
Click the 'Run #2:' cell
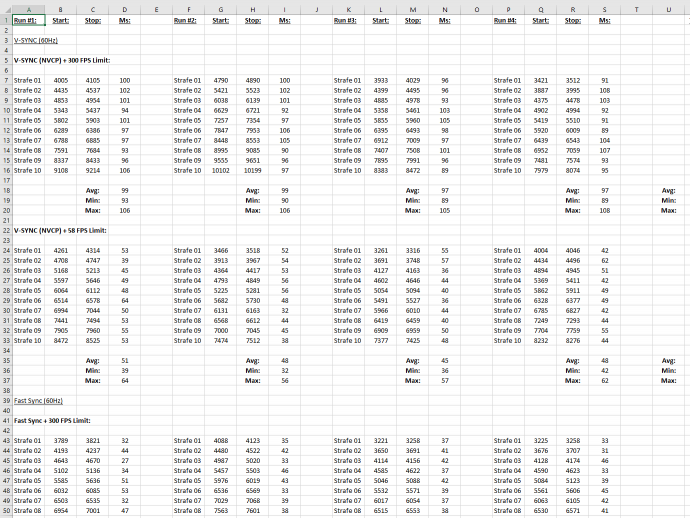pos(188,20)
